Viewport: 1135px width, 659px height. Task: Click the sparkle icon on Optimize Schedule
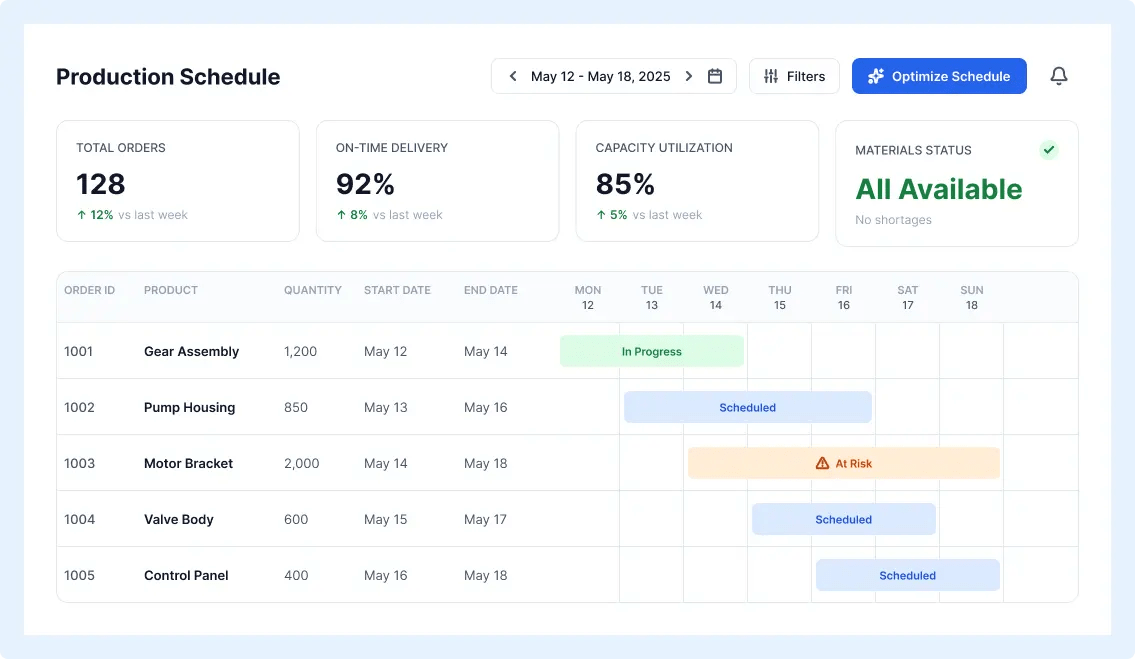876,76
